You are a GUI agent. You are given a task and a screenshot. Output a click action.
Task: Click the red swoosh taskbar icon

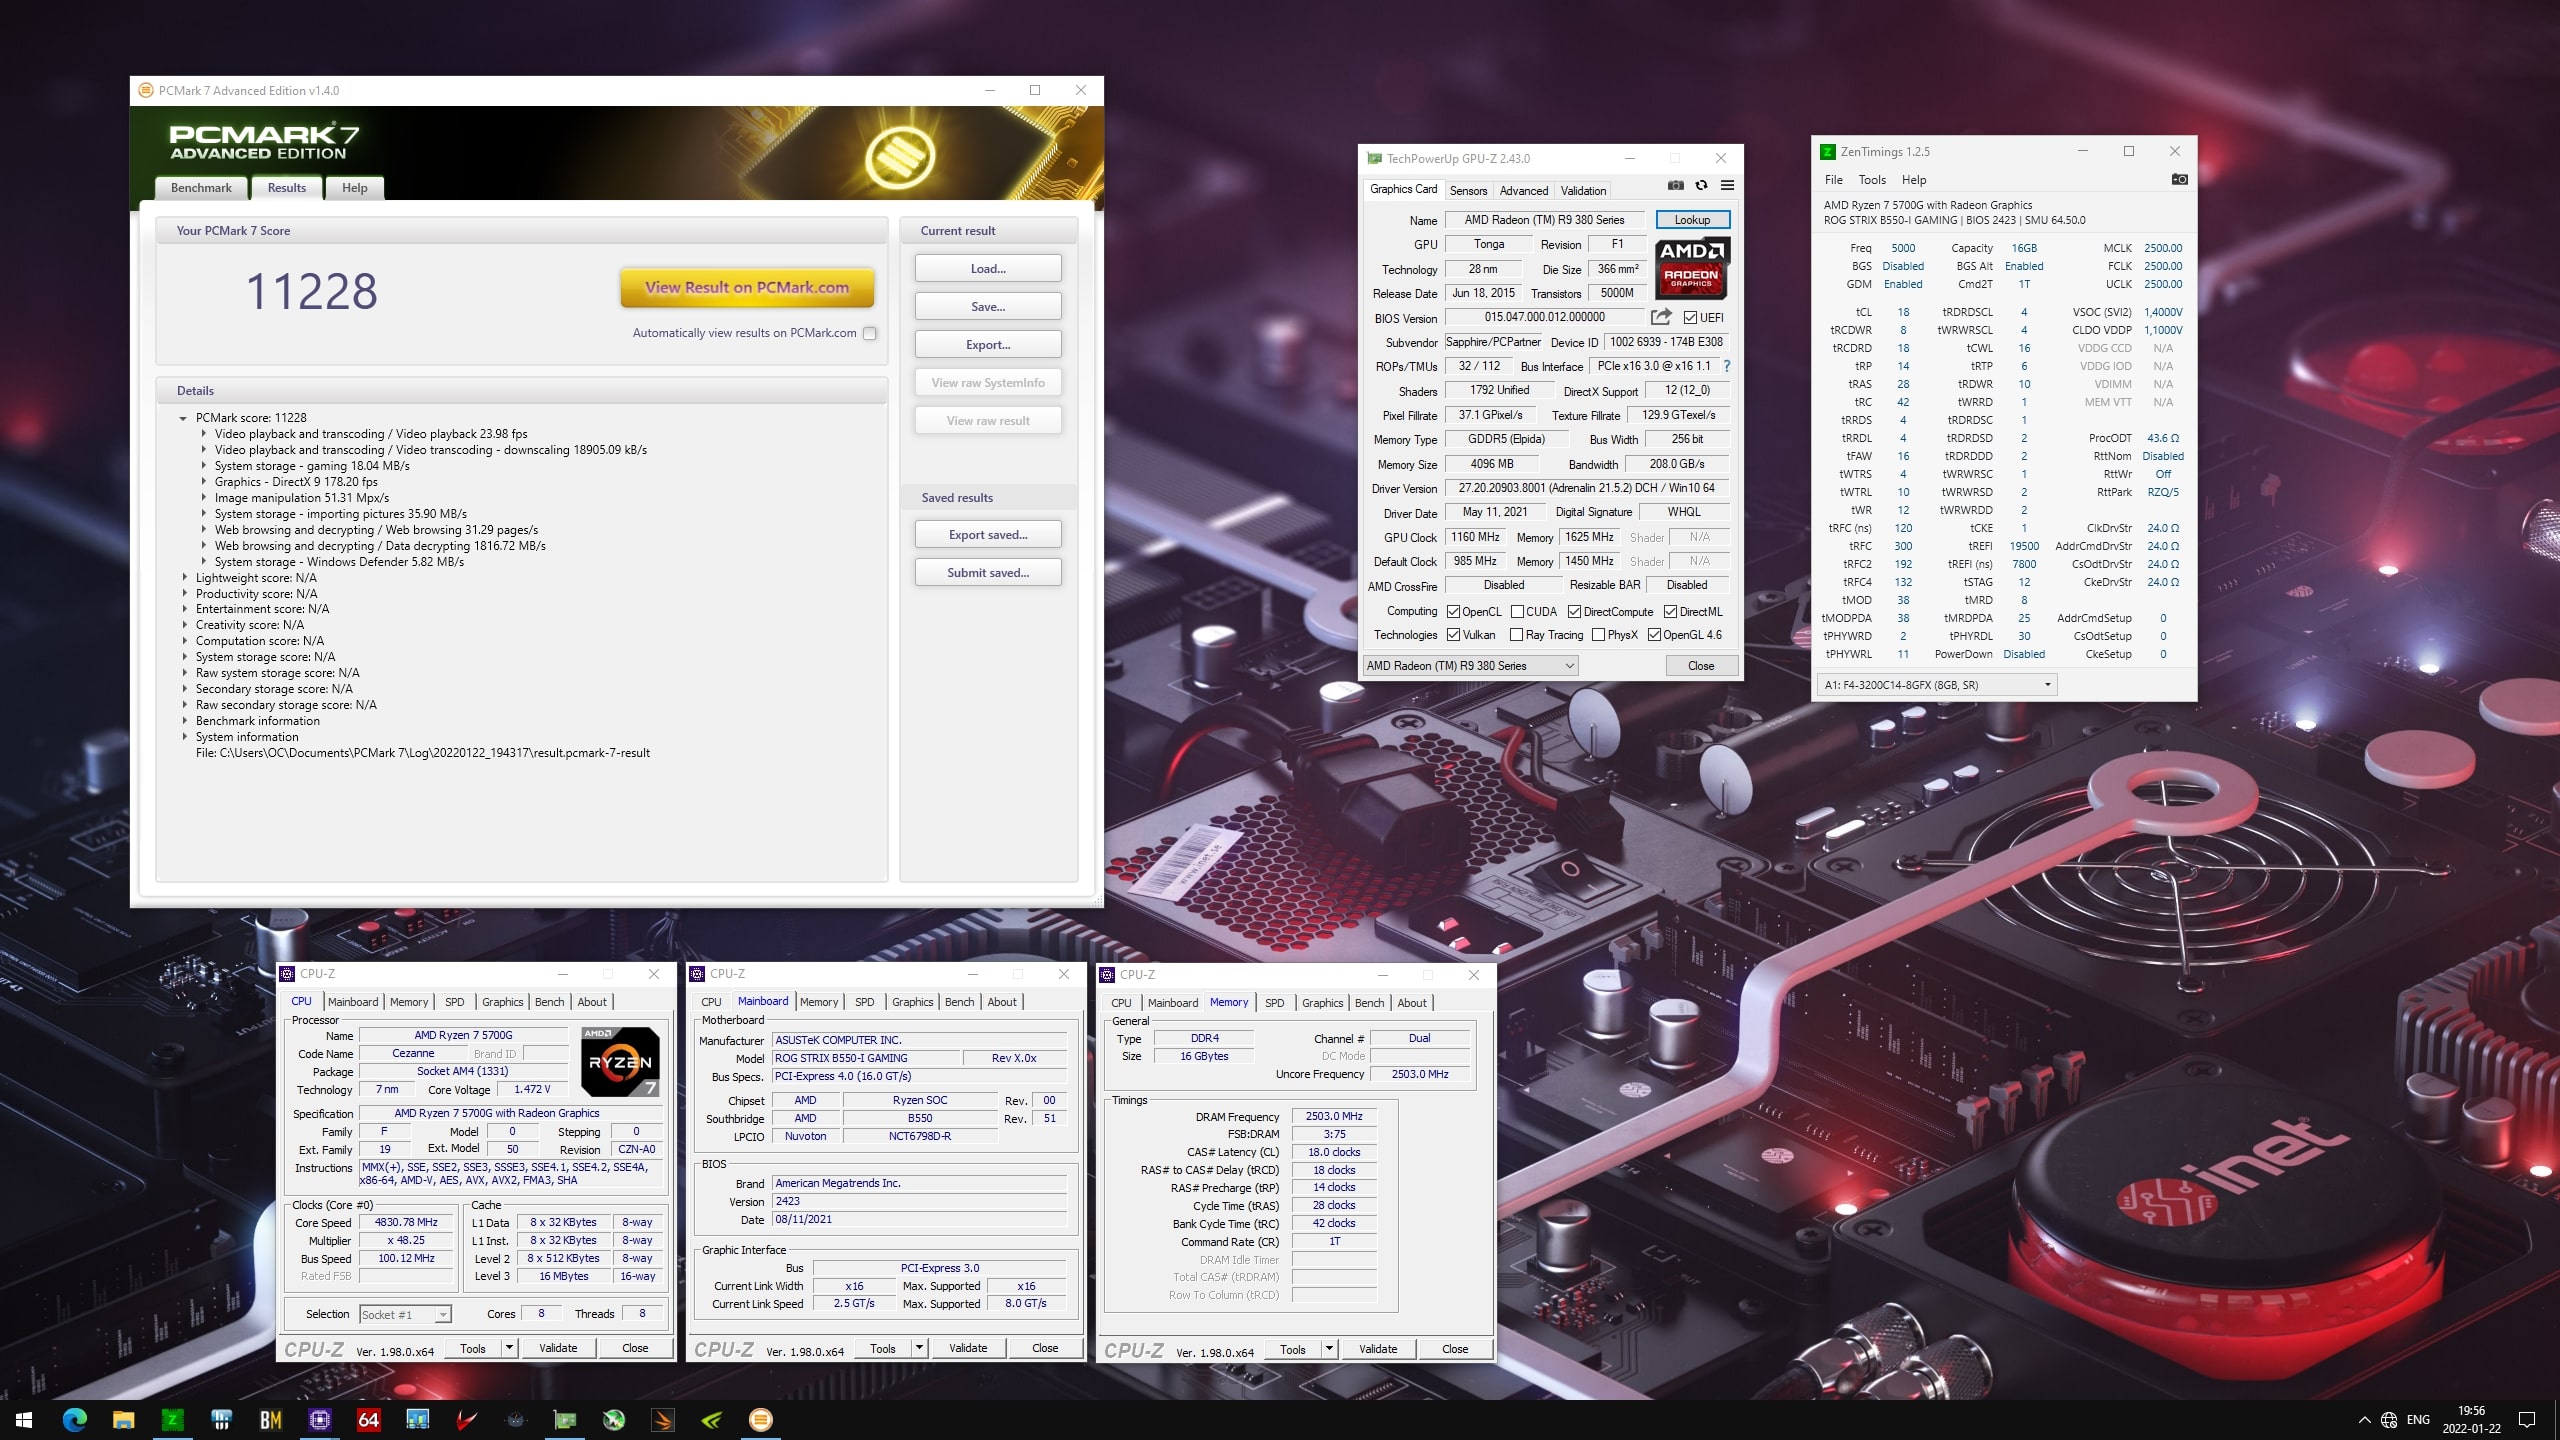coord(466,1420)
